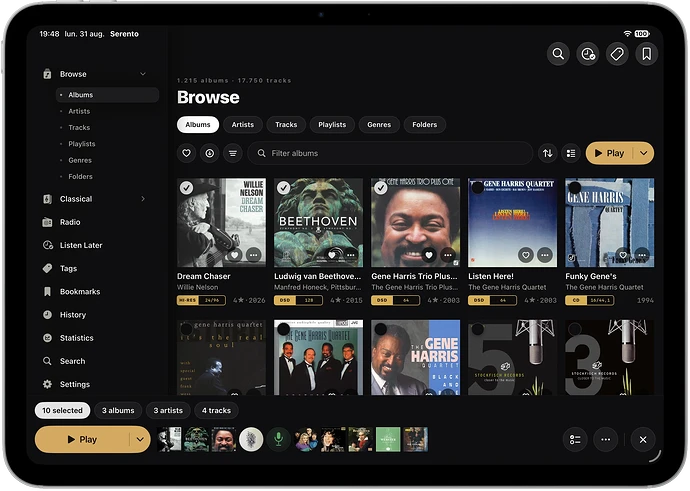Filter albums by favorites heart icon
The image size is (690, 491).
tap(187, 153)
